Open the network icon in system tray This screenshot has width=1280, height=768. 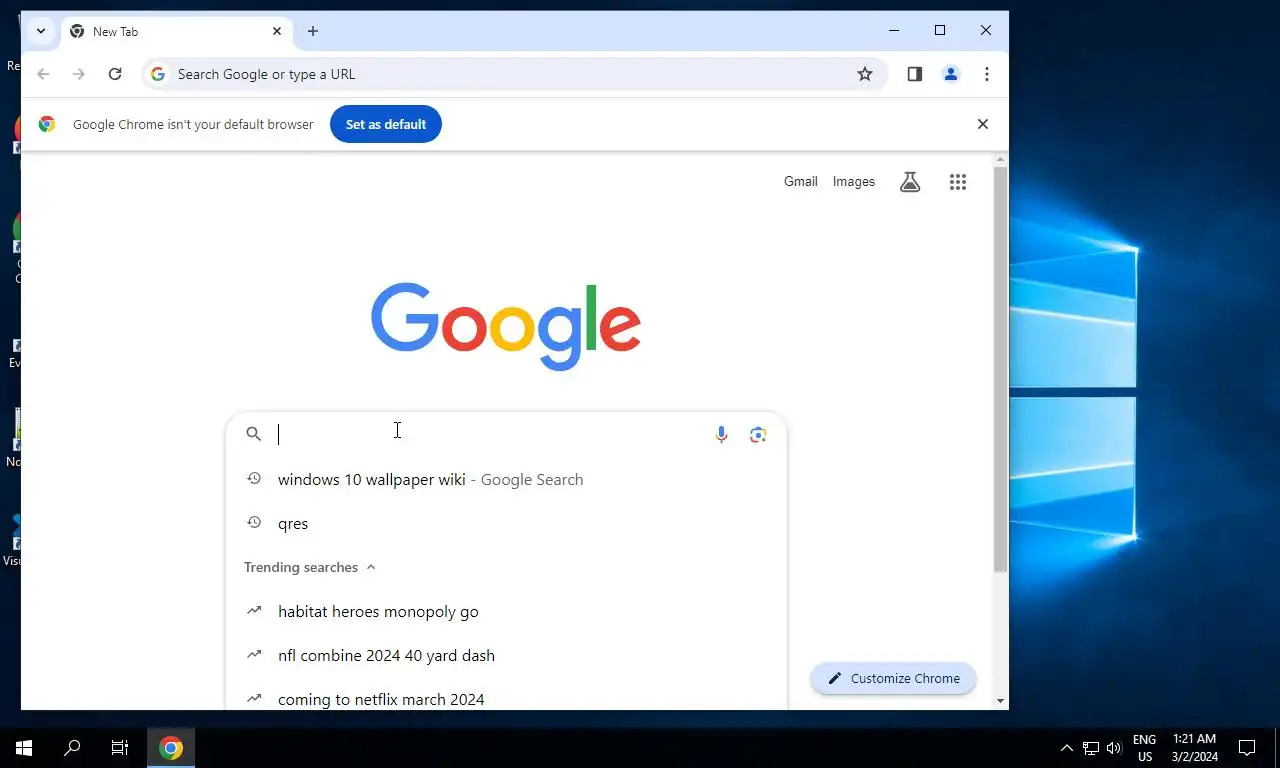pos(1091,748)
